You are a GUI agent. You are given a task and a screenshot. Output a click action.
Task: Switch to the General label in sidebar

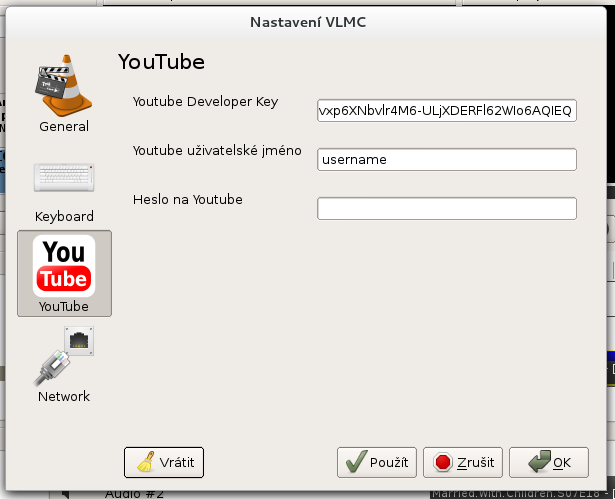[x=64, y=127]
